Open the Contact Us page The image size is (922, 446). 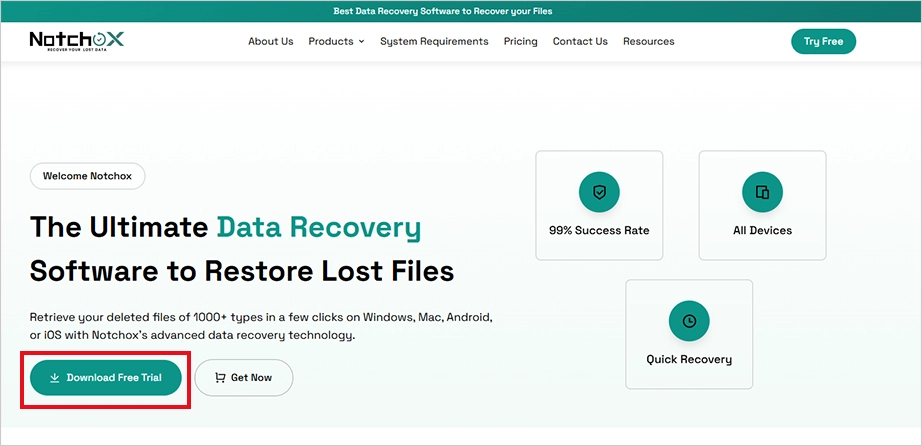pyautogui.click(x=580, y=41)
